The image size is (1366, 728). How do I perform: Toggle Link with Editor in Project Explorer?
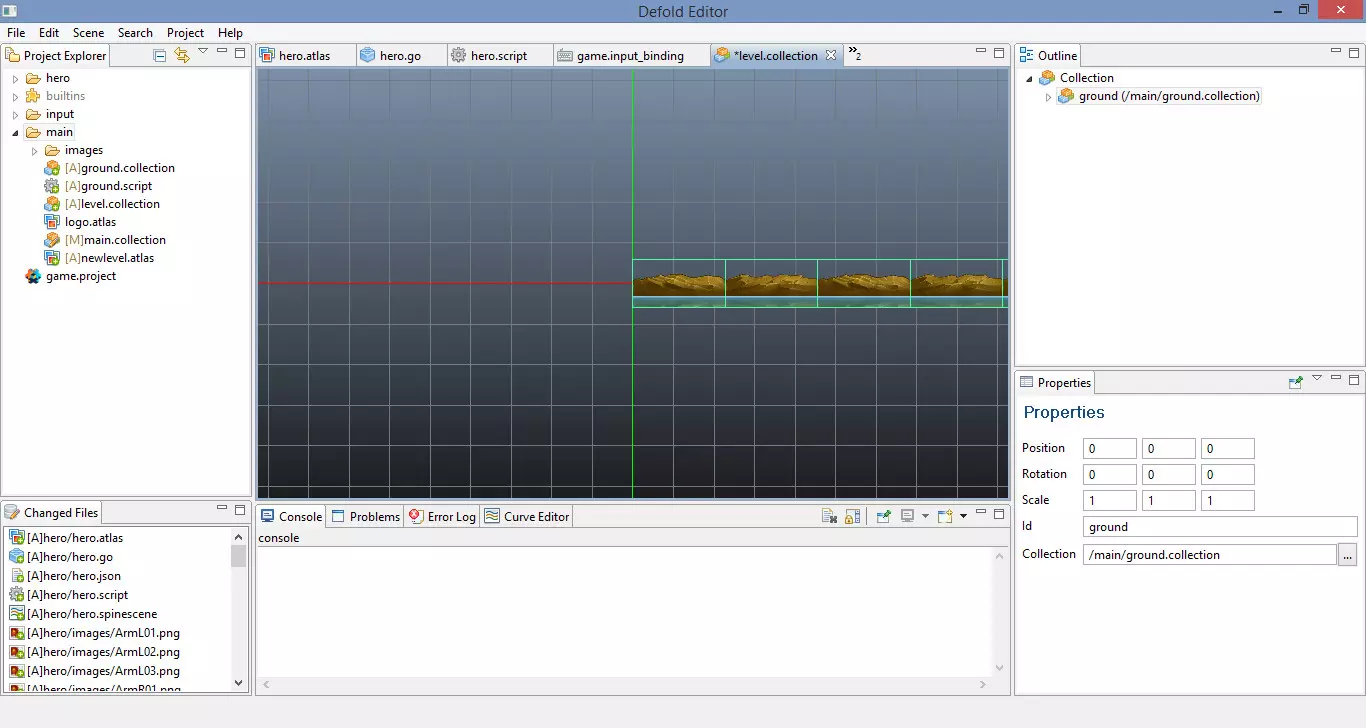181,56
